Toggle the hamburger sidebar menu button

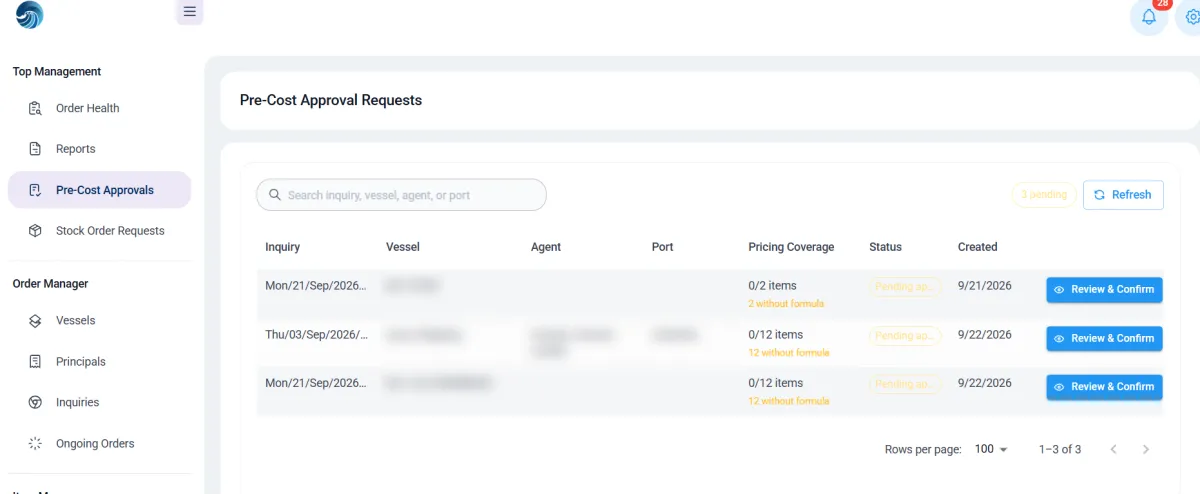[190, 12]
